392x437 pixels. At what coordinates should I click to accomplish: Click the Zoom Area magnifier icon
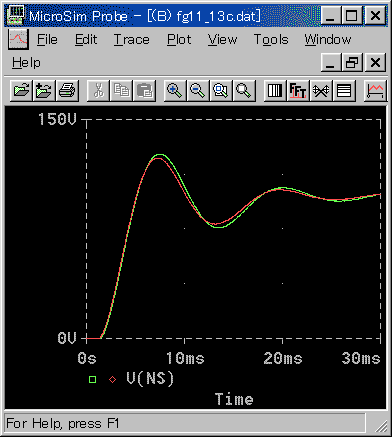pyautogui.click(x=221, y=90)
